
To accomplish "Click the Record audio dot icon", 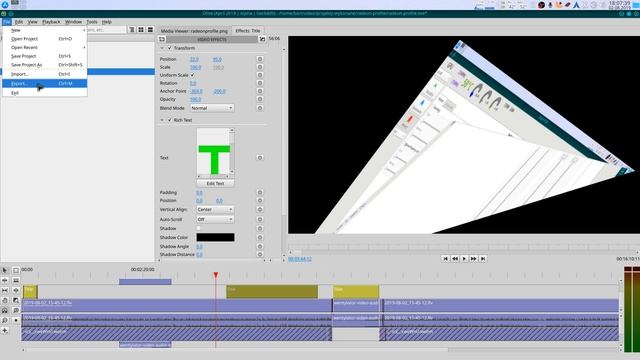I will 16,320.
